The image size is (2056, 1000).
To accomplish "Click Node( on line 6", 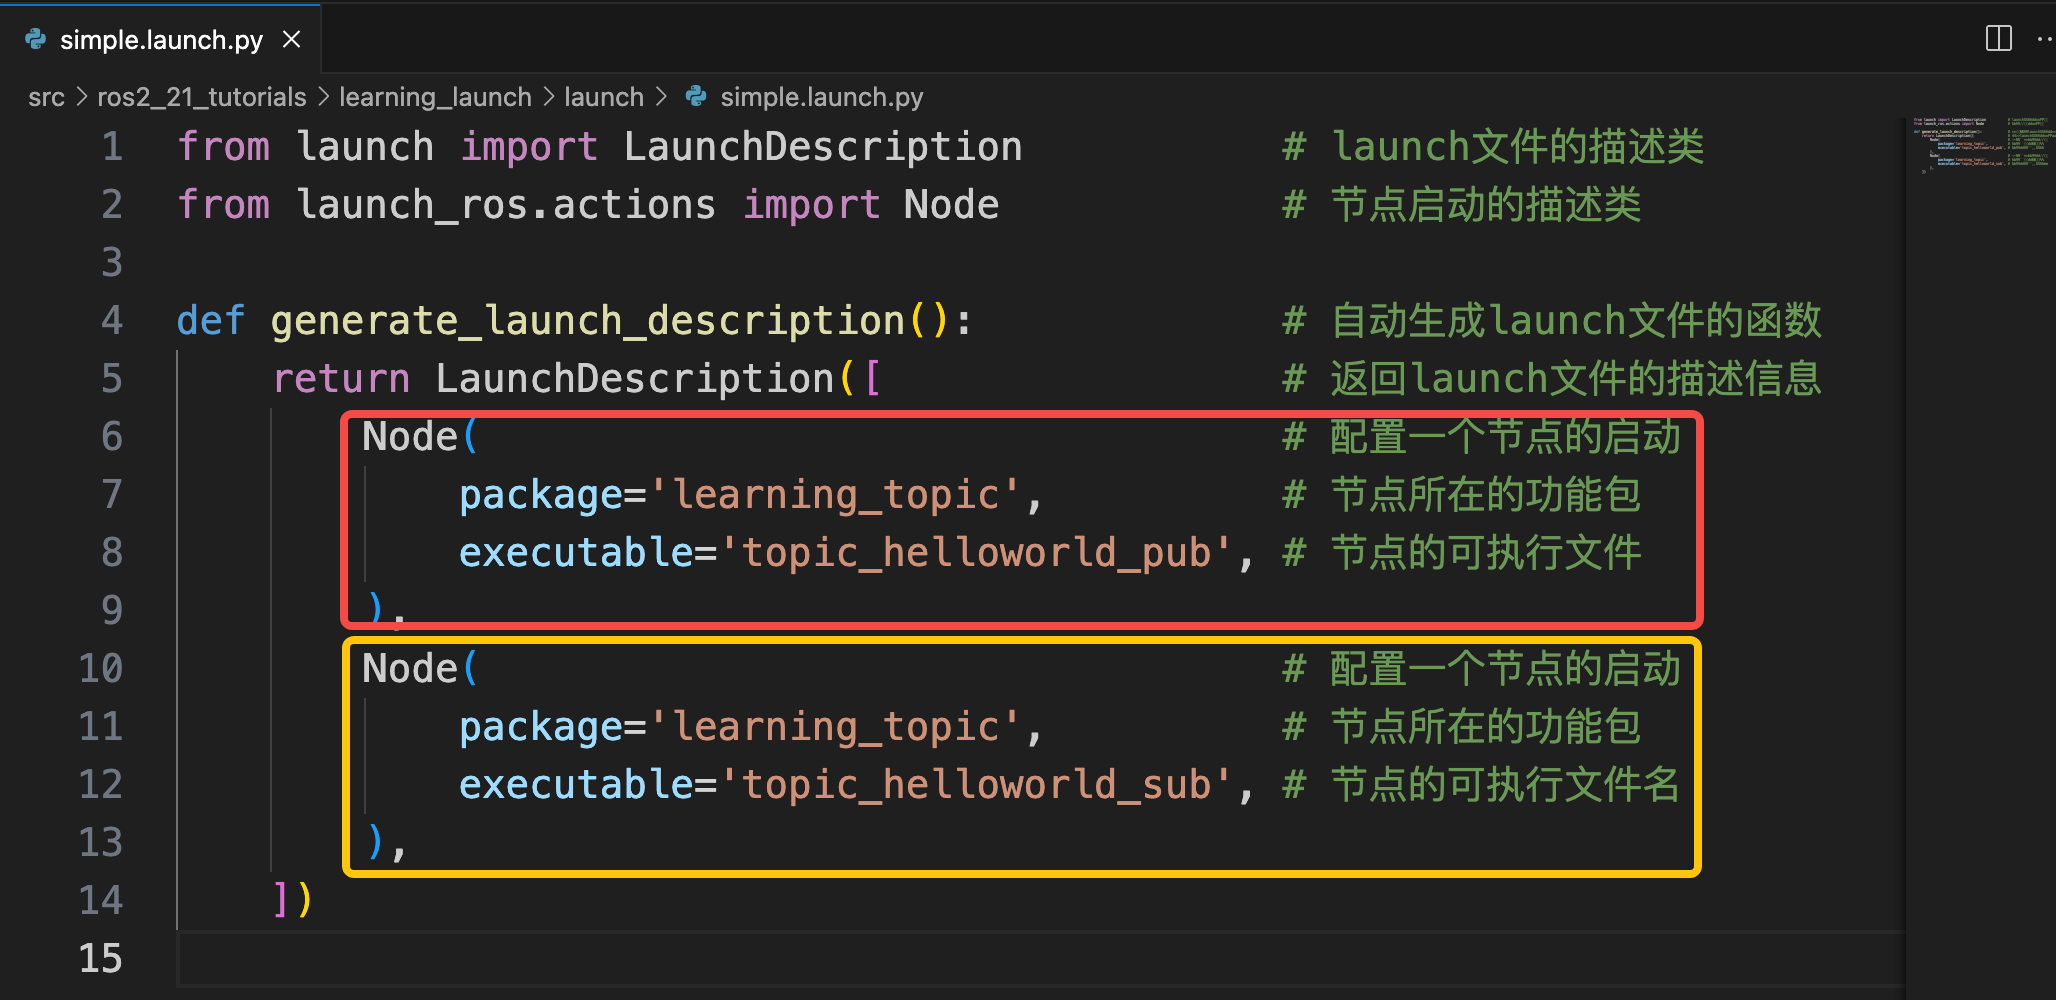I will [x=420, y=437].
